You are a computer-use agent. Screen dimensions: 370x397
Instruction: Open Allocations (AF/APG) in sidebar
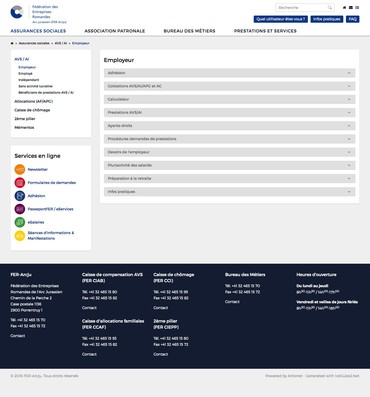(34, 101)
